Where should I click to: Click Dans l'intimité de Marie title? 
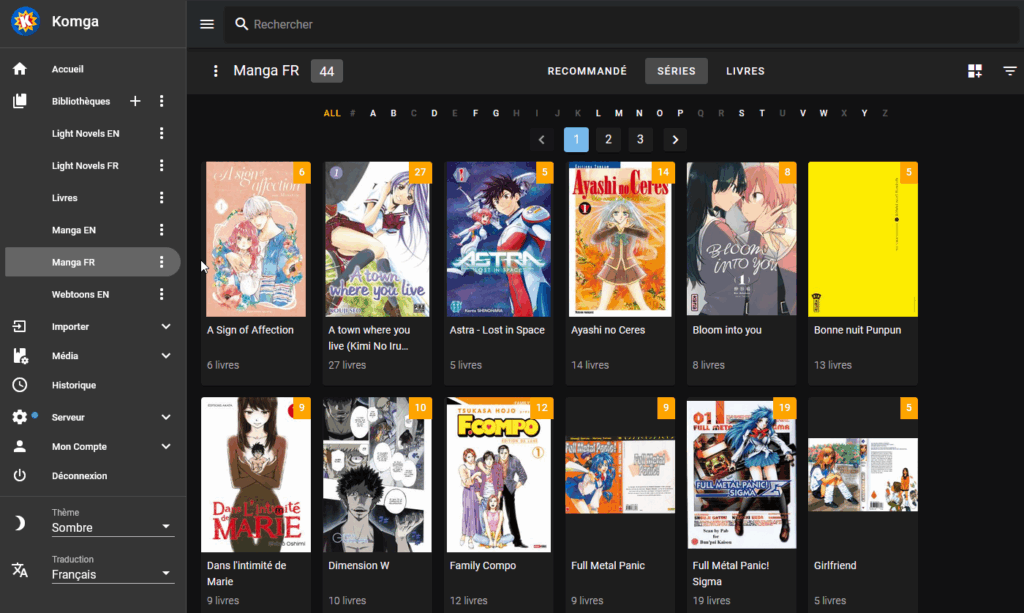pos(246,573)
